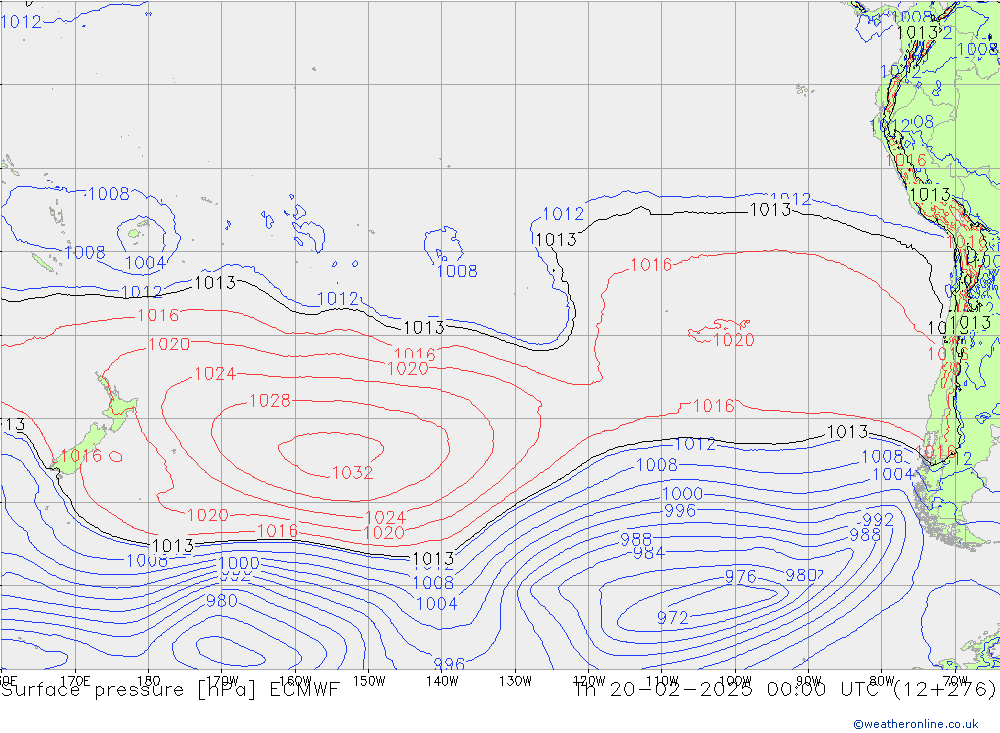Click the 972 low pressure label
This screenshot has height=733, width=1000.
673,618
